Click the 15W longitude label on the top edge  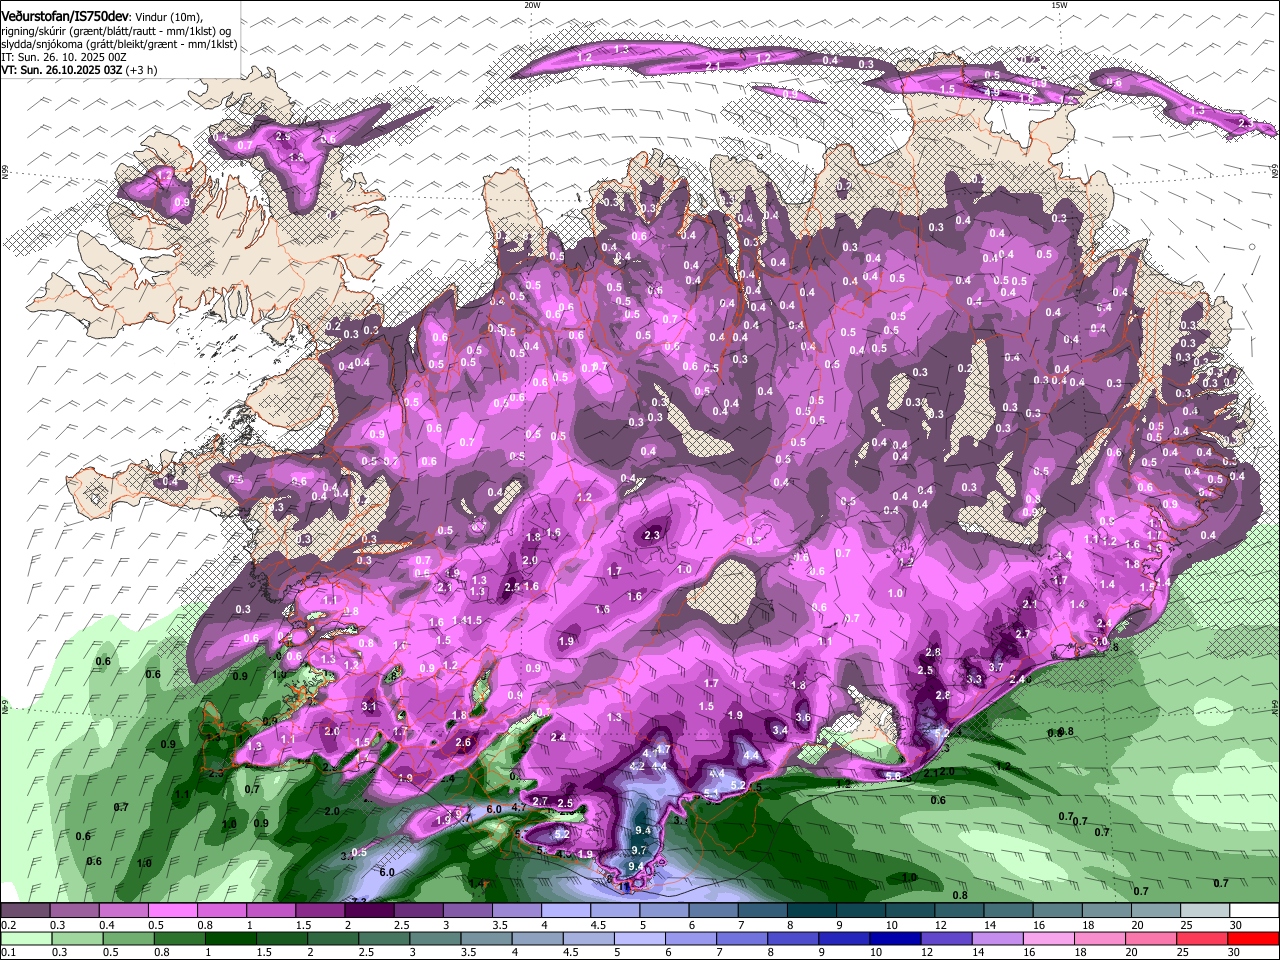pos(1059,5)
